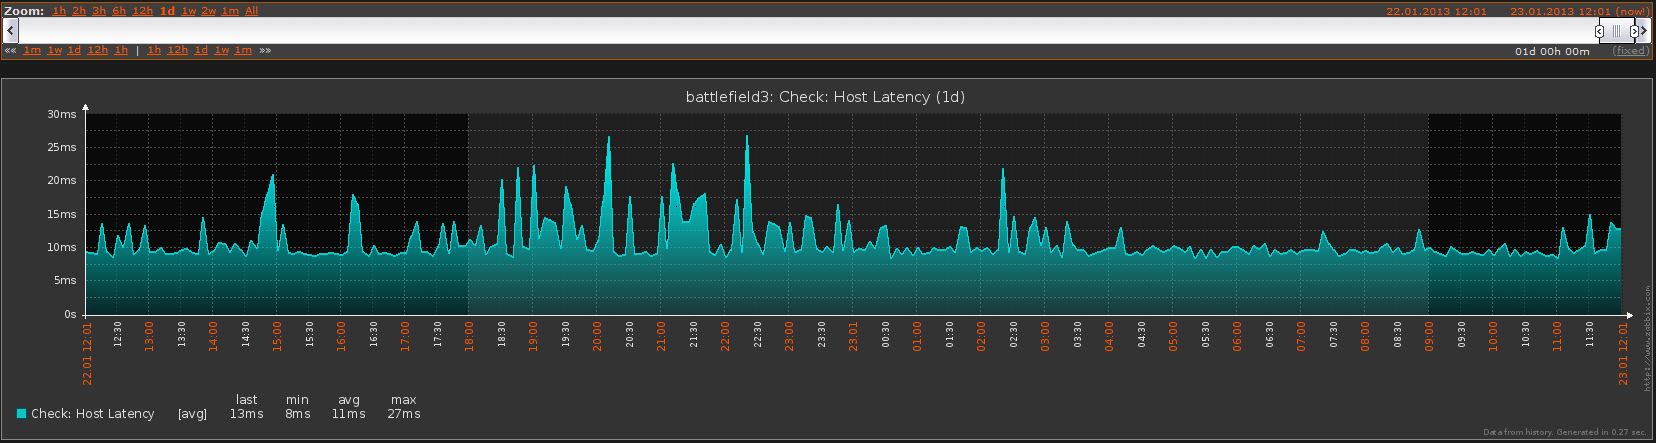Screen dimensions: 1656x443
Task: Select the 3h zoom period
Action: pyautogui.click(x=99, y=11)
